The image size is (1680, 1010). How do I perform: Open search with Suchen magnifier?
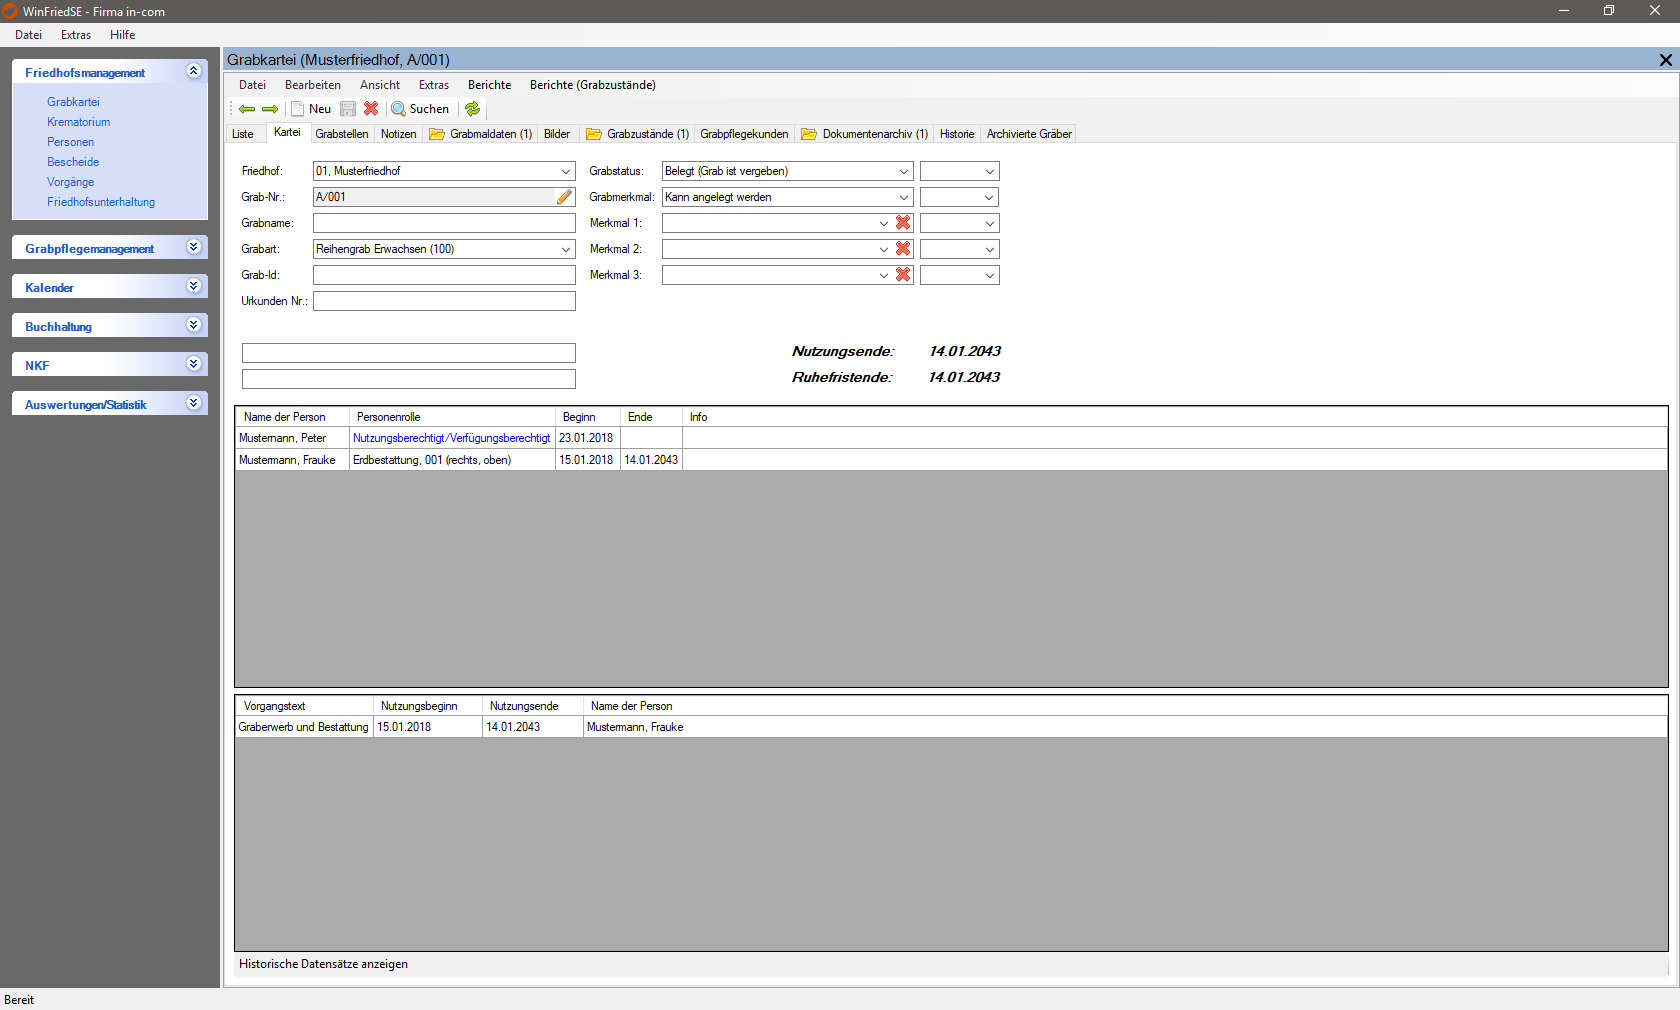pyautogui.click(x=420, y=109)
